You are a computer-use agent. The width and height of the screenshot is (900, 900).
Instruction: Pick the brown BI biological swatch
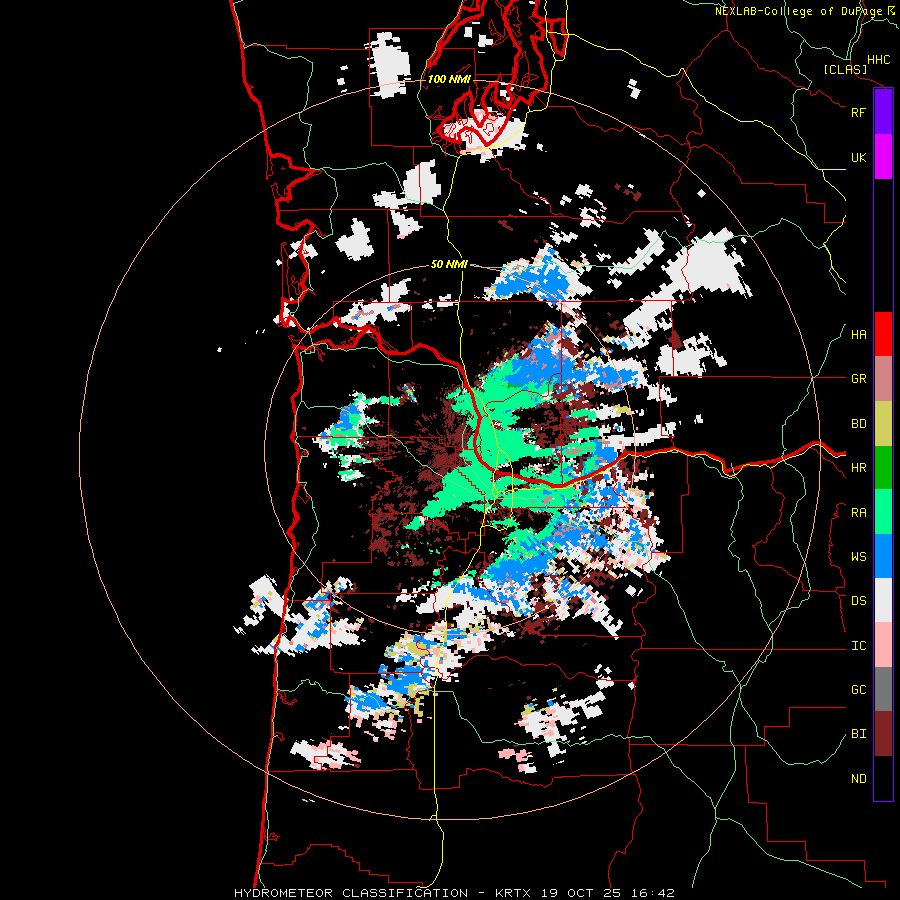point(883,734)
